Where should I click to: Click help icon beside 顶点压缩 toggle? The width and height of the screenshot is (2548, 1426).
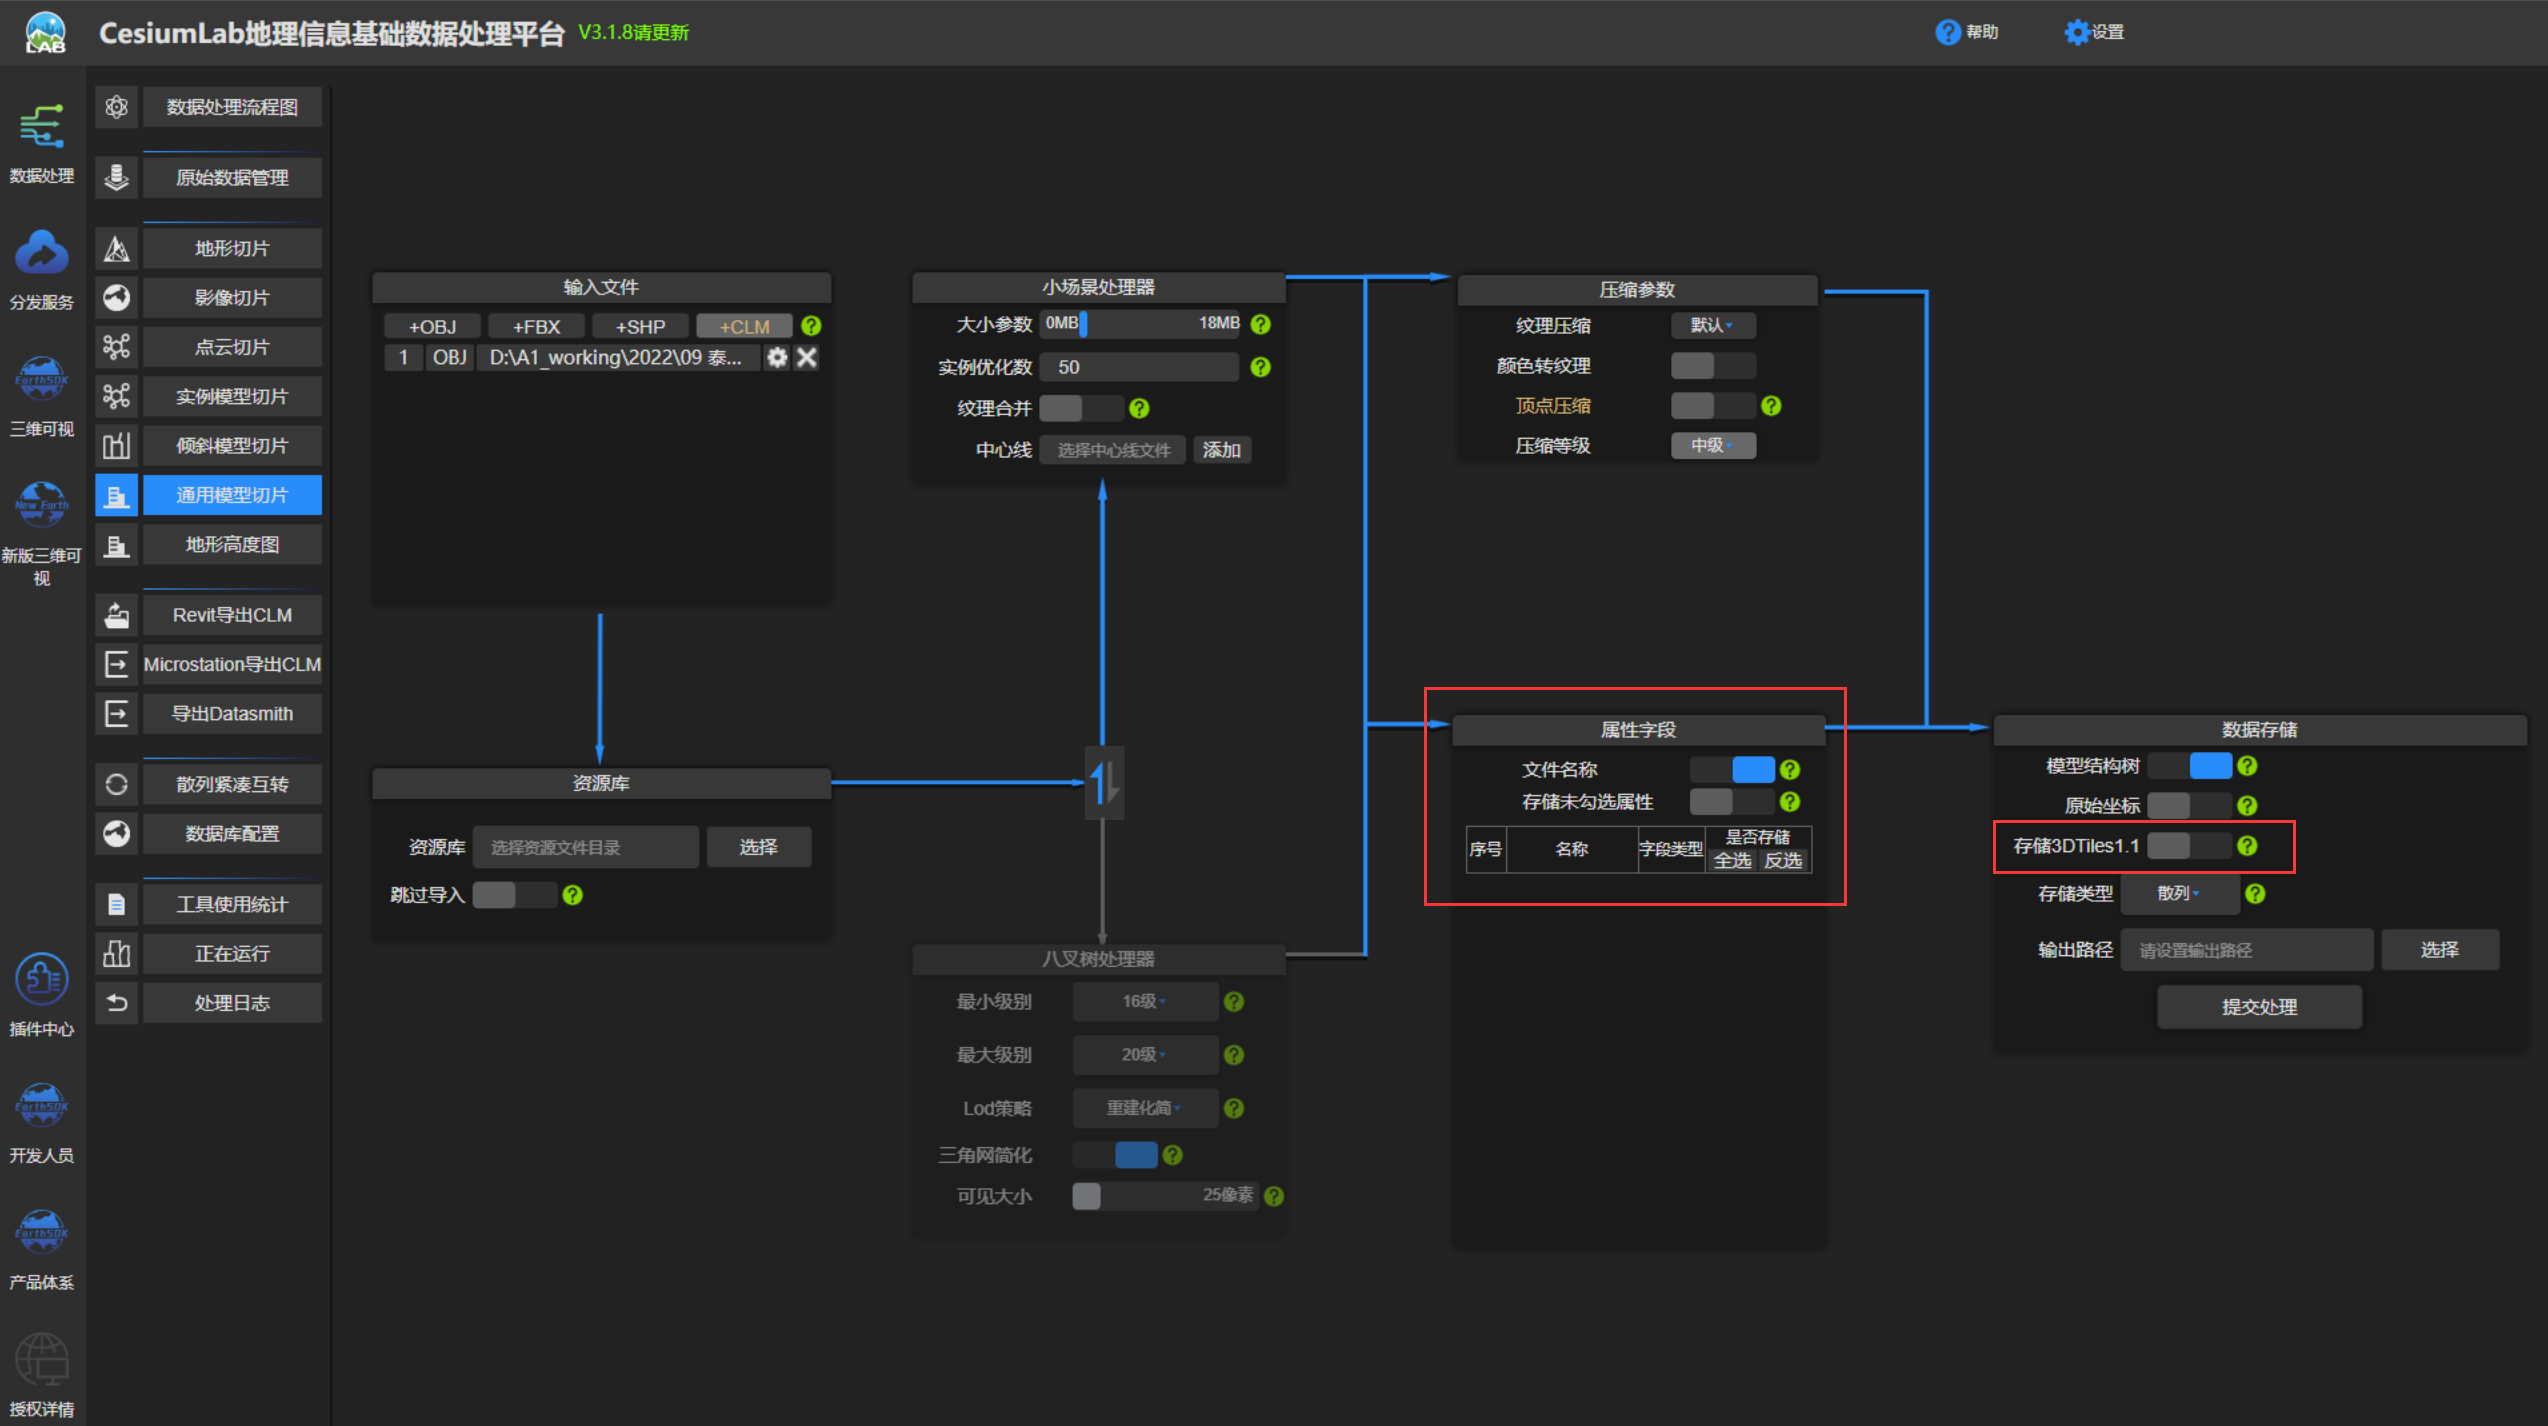click(1771, 405)
